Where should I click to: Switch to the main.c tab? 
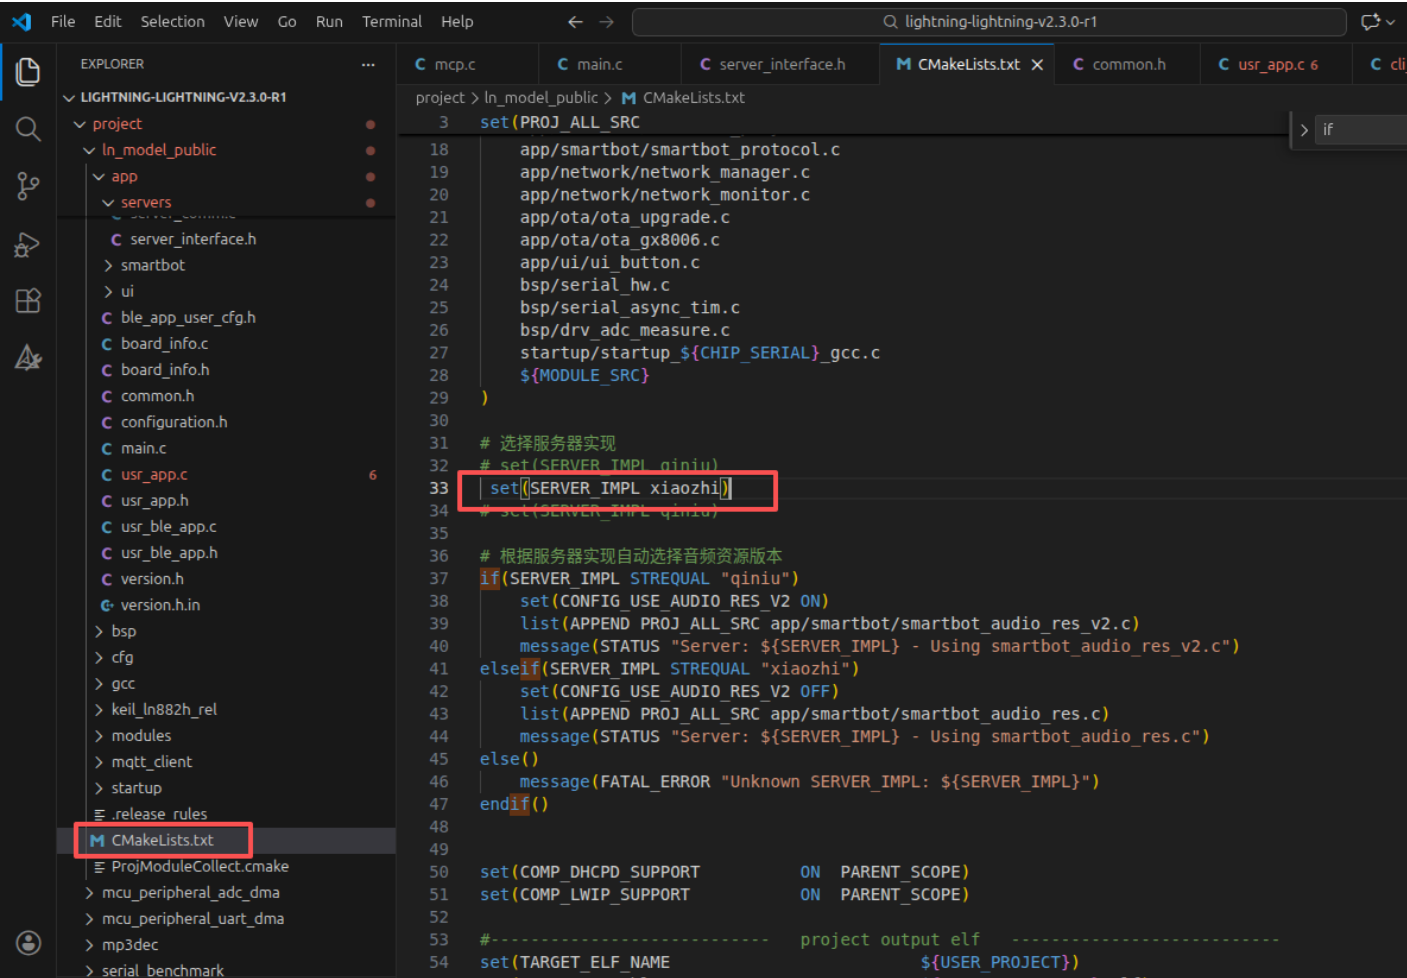(x=610, y=64)
